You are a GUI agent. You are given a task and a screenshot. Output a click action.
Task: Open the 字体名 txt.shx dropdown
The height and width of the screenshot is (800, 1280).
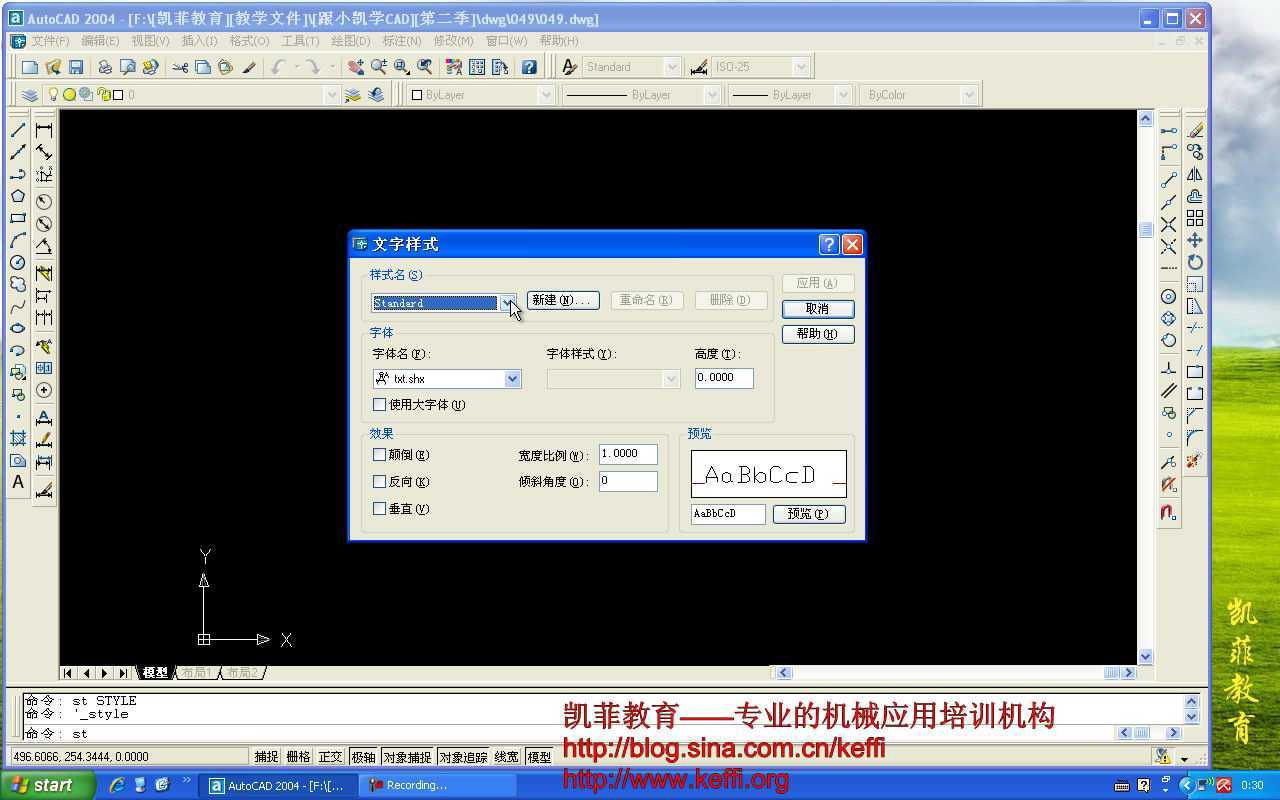point(512,379)
